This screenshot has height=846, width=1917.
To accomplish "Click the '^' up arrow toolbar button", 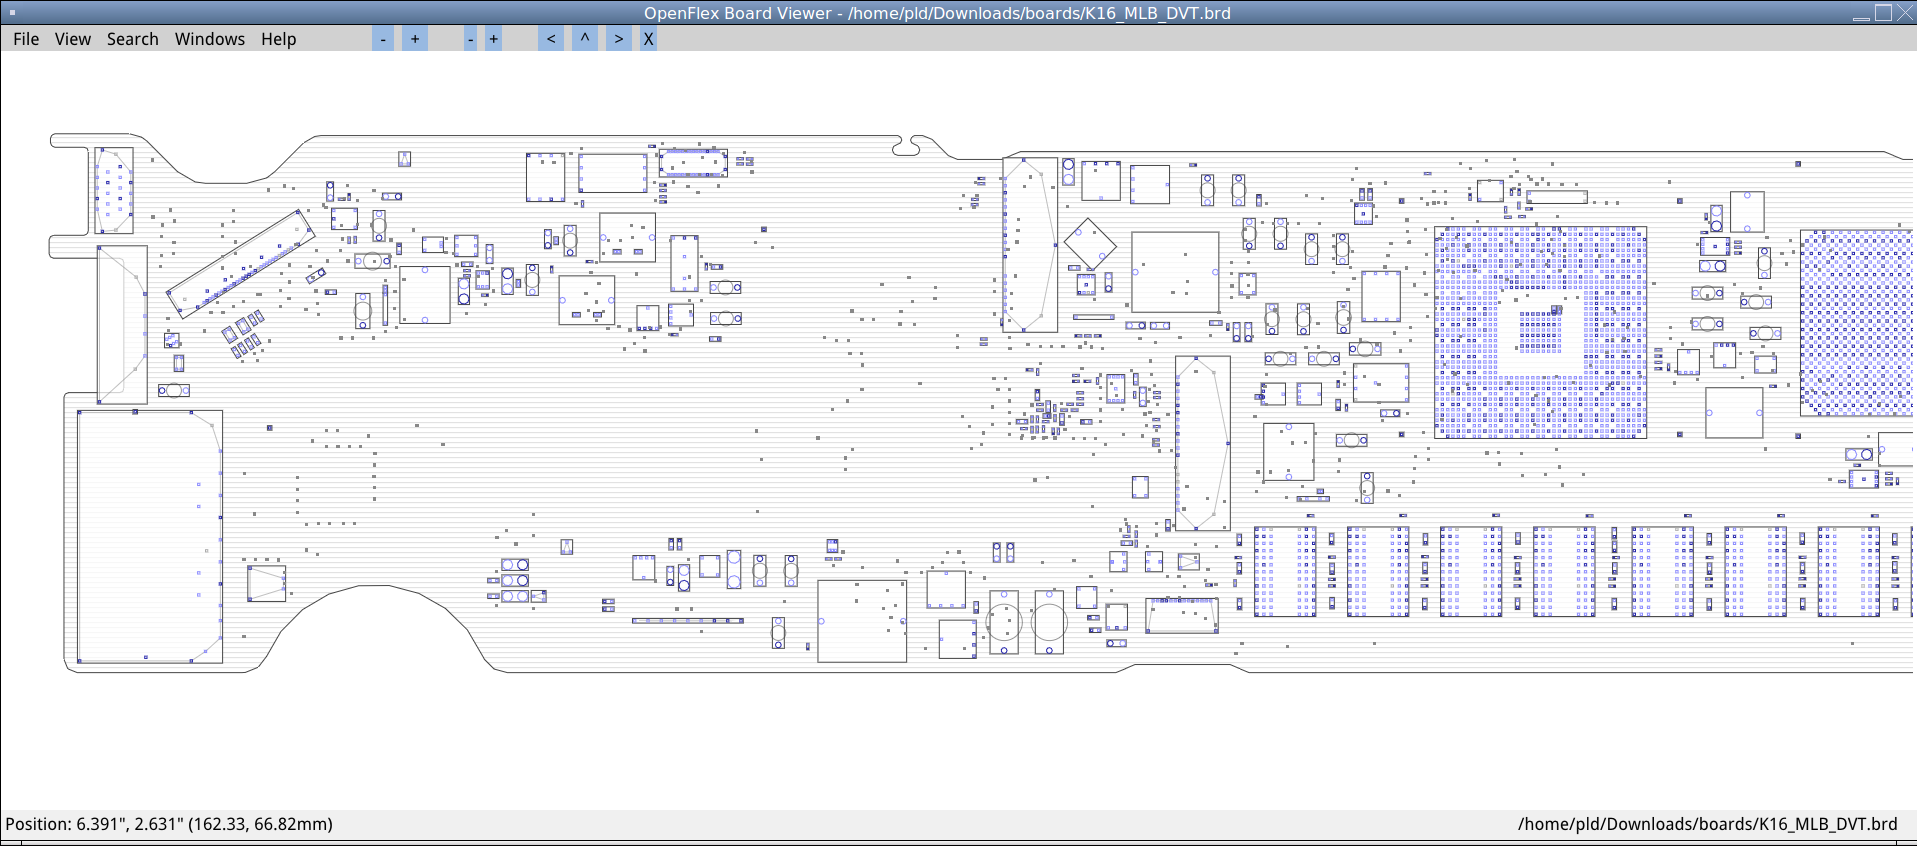I will coord(585,39).
